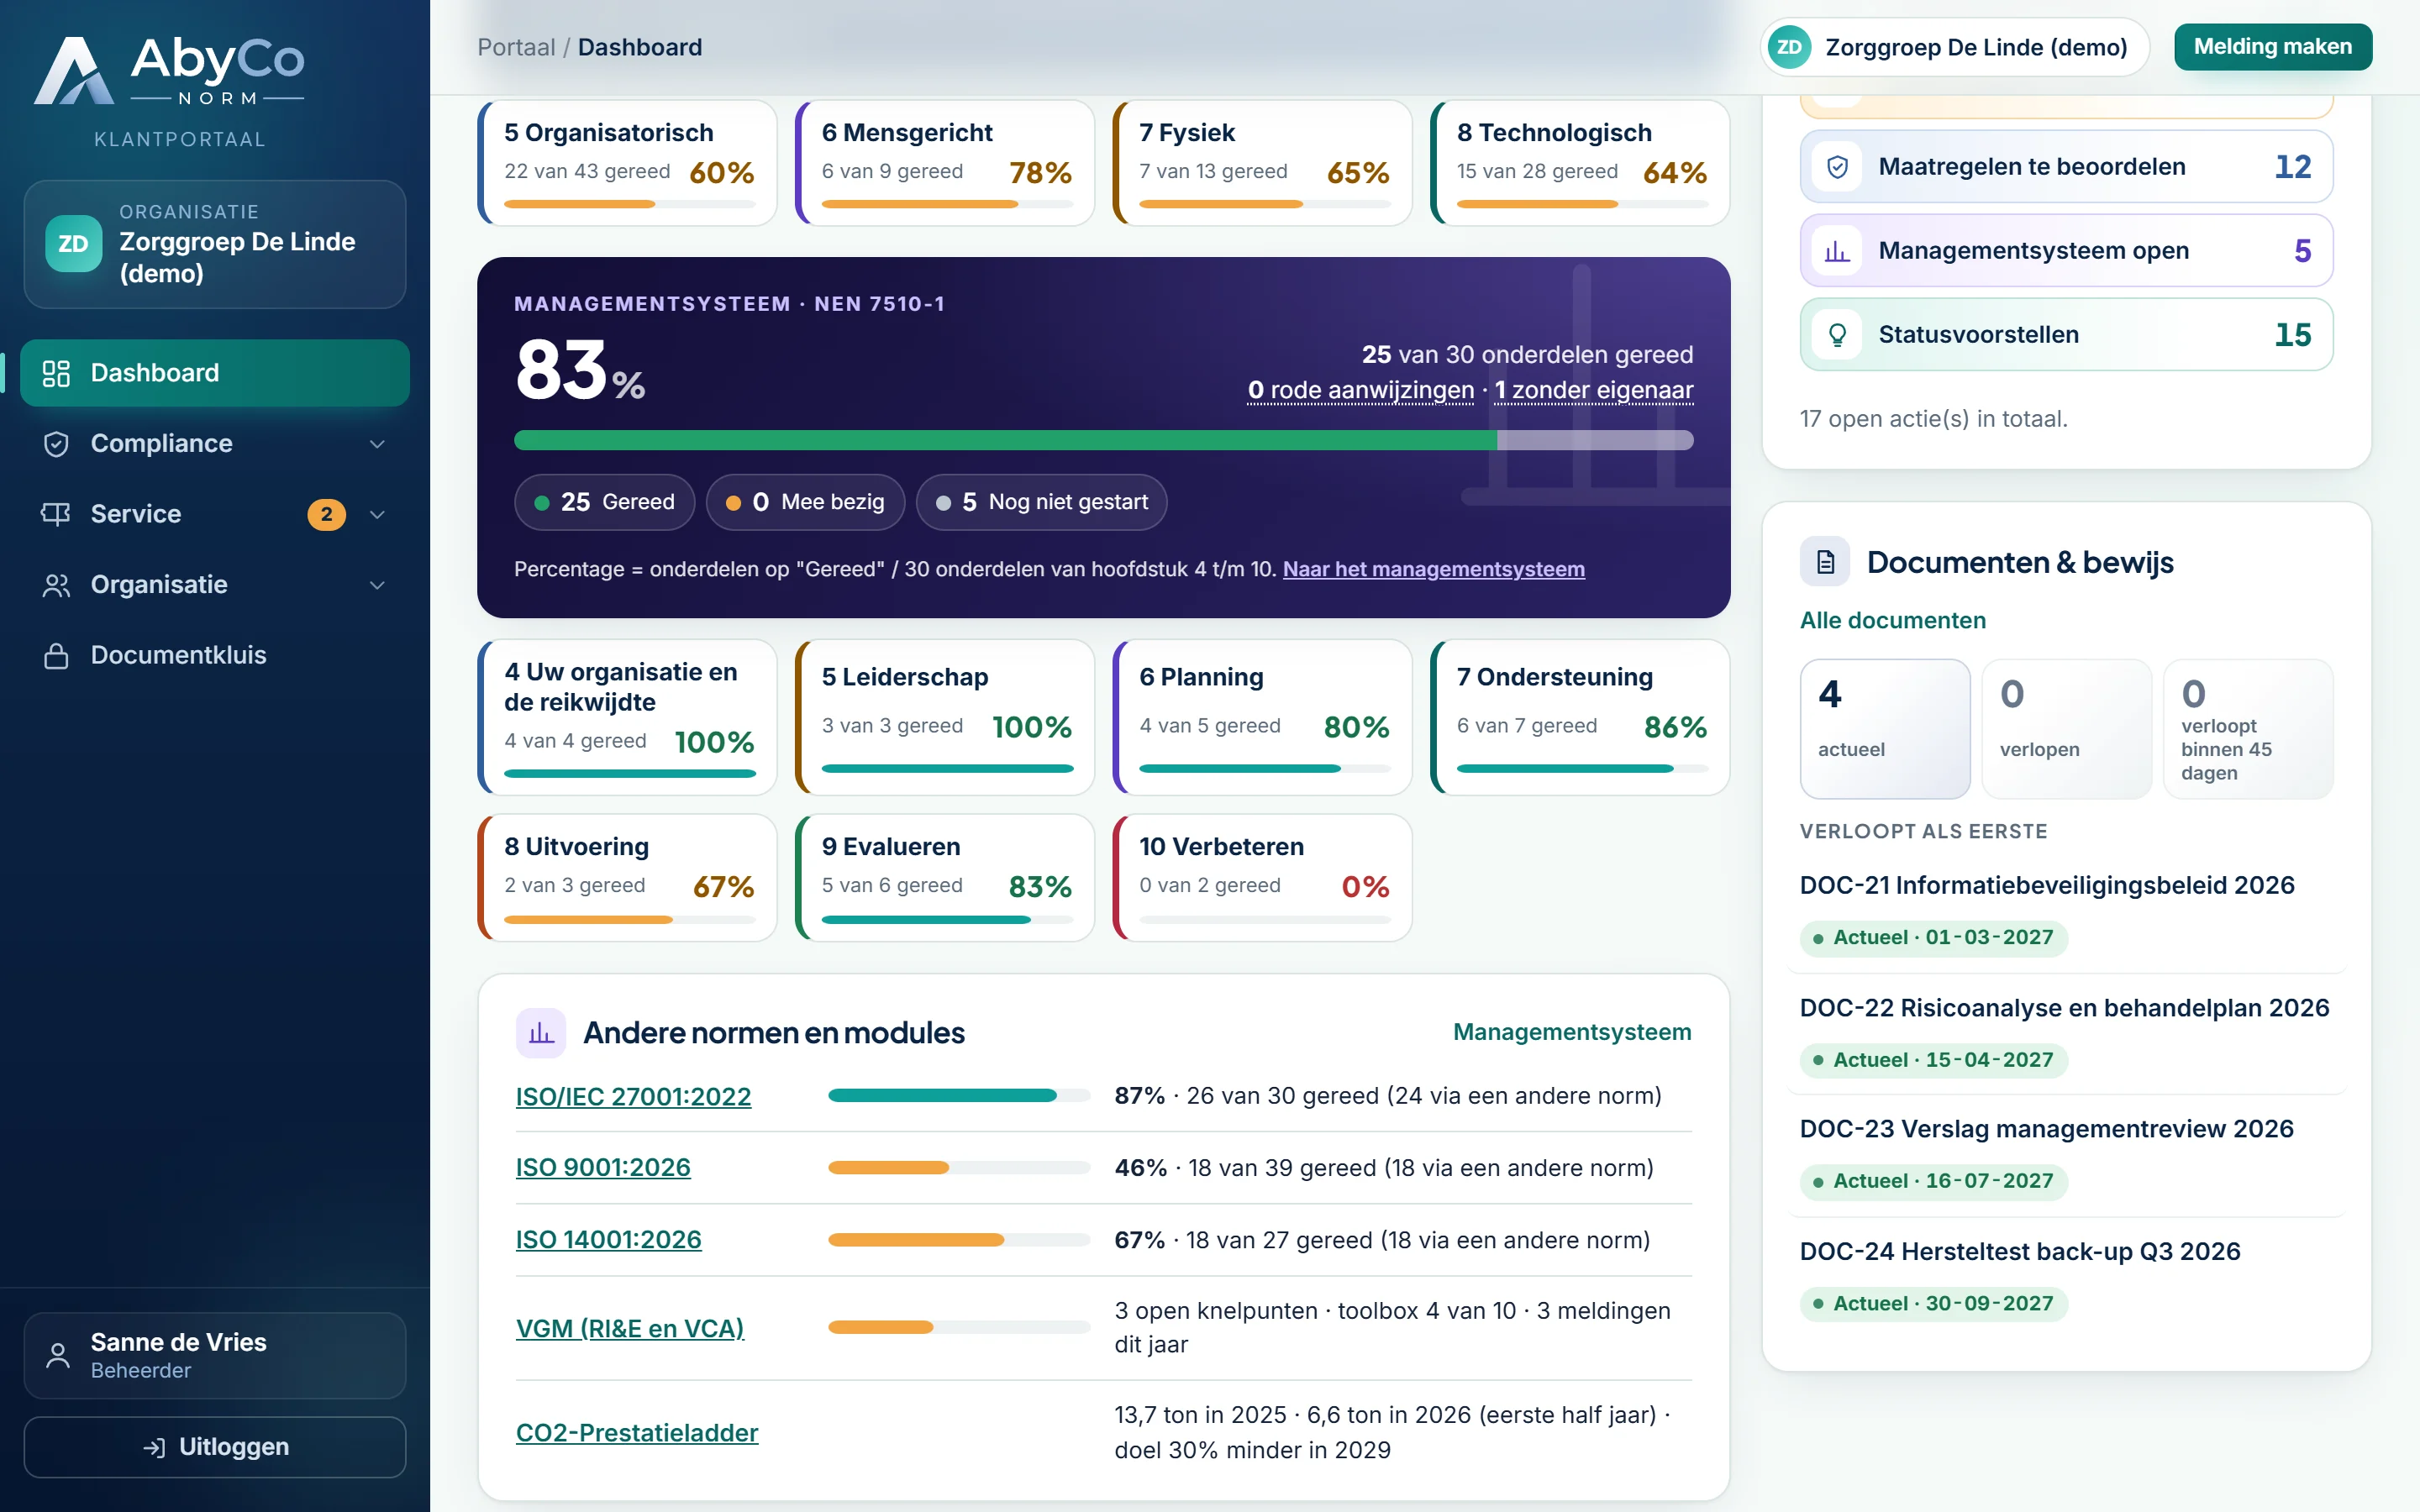This screenshot has height=1512, width=2420.
Task: Click the ISO/IEC 27001:2022 progress bar
Action: 958,1096
